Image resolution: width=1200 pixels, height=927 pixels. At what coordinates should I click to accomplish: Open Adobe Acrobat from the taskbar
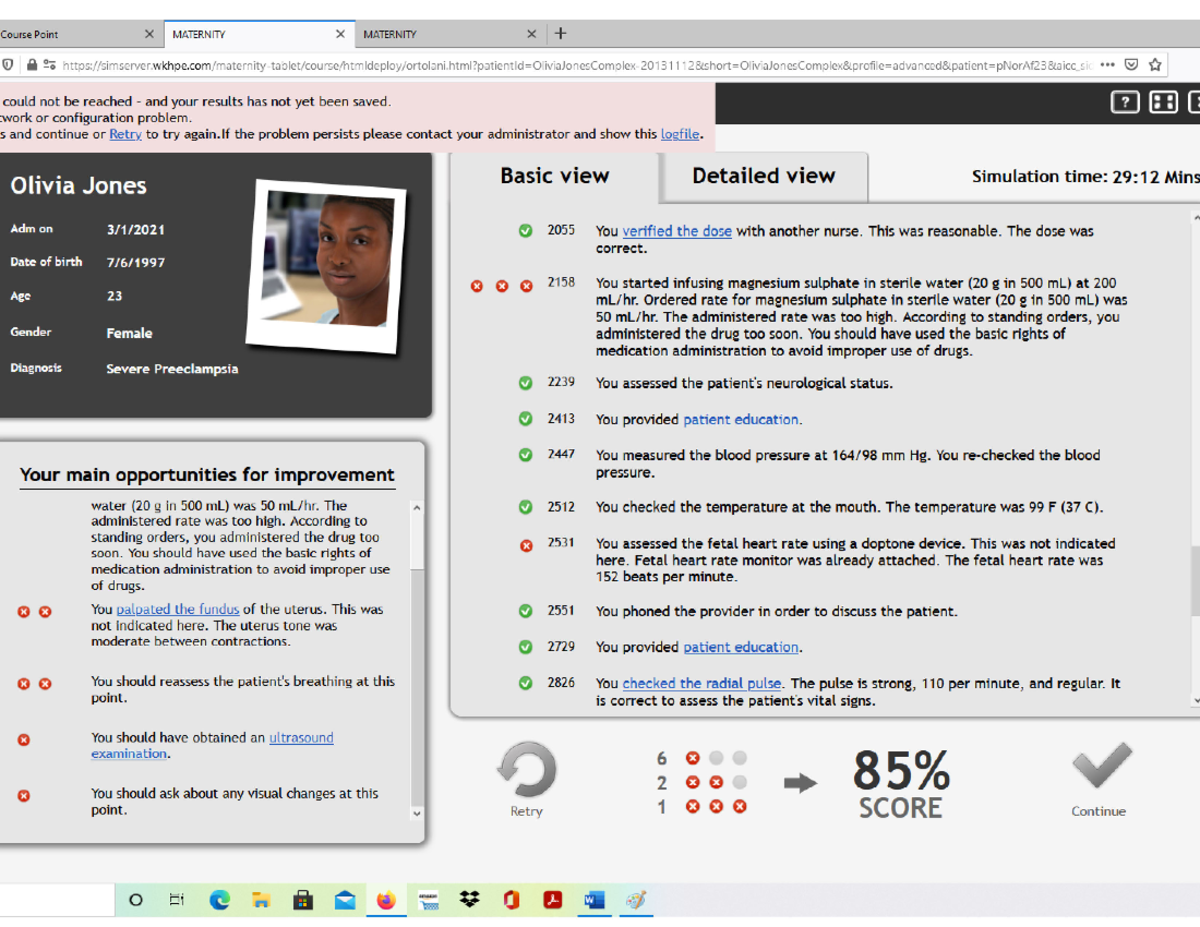552,900
